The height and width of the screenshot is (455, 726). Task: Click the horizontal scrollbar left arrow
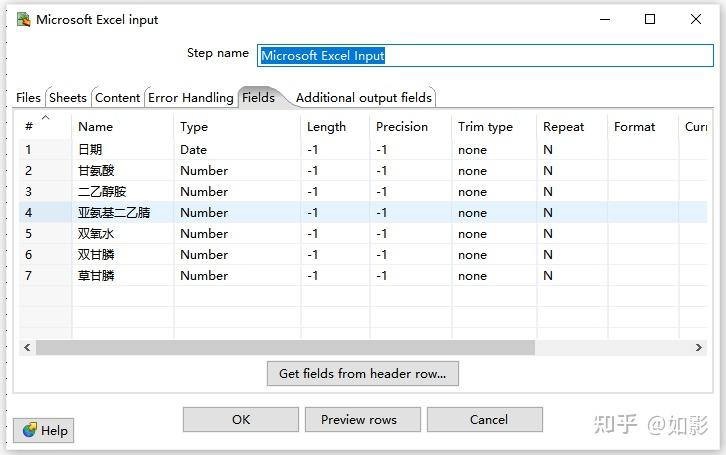point(27,348)
